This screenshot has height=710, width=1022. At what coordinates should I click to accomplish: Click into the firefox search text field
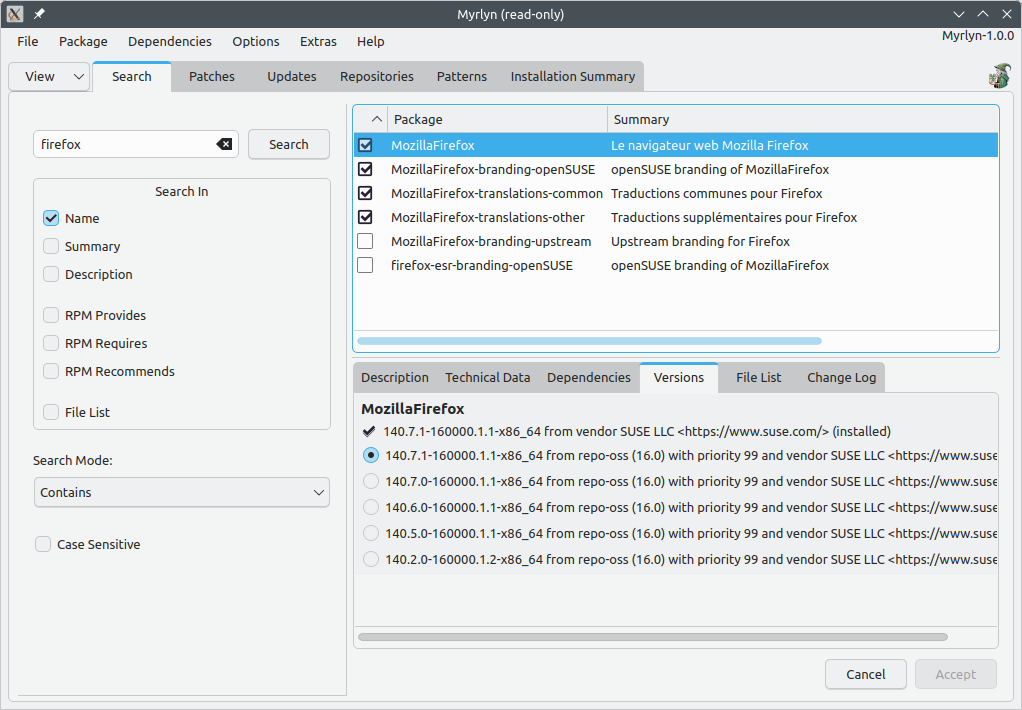point(125,144)
